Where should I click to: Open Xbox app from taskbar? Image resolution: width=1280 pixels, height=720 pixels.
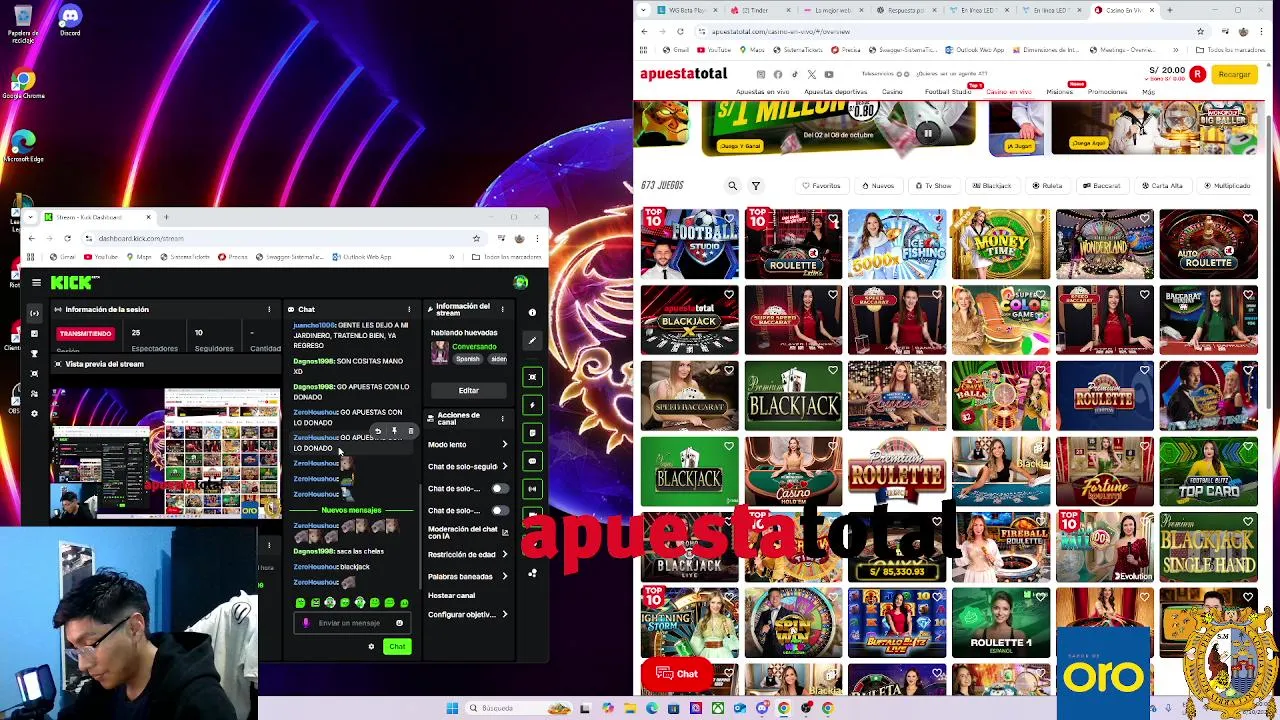click(x=717, y=708)
